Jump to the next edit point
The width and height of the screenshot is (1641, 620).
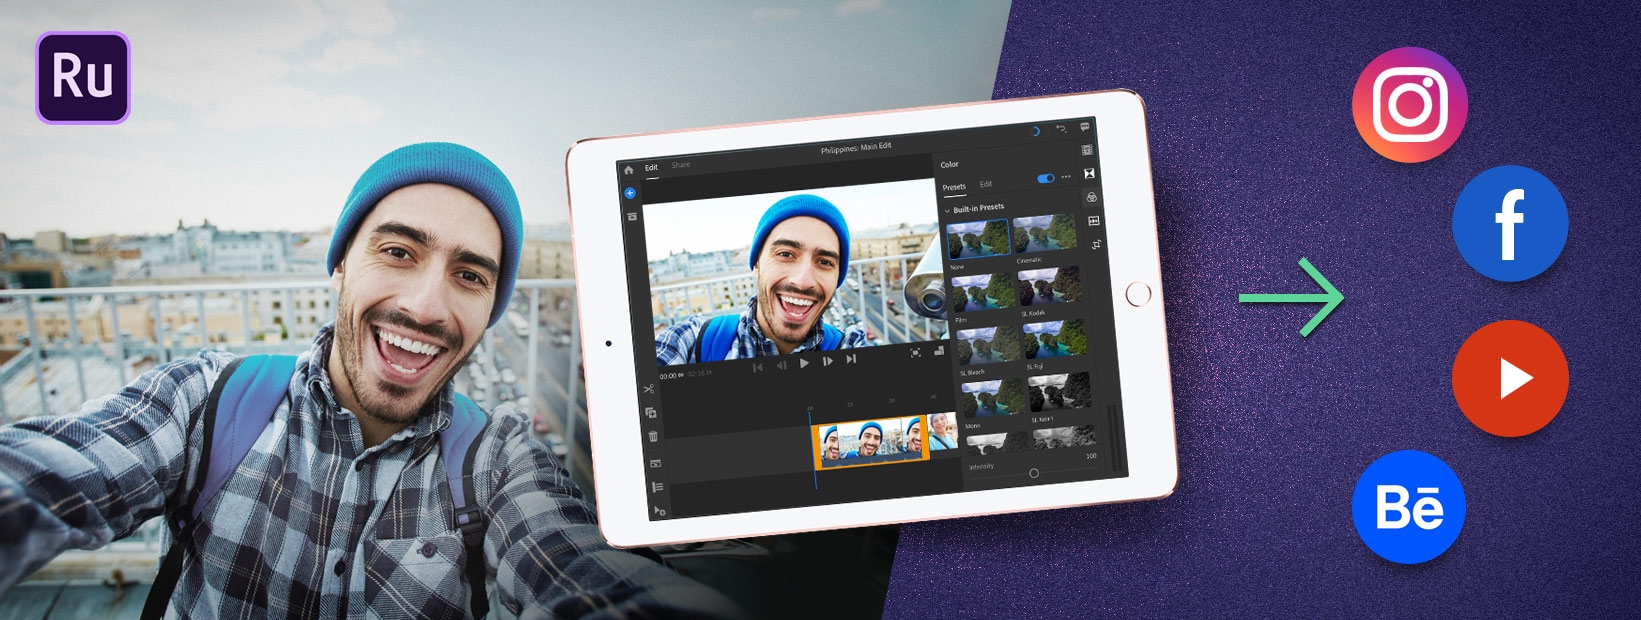[851, 359]
